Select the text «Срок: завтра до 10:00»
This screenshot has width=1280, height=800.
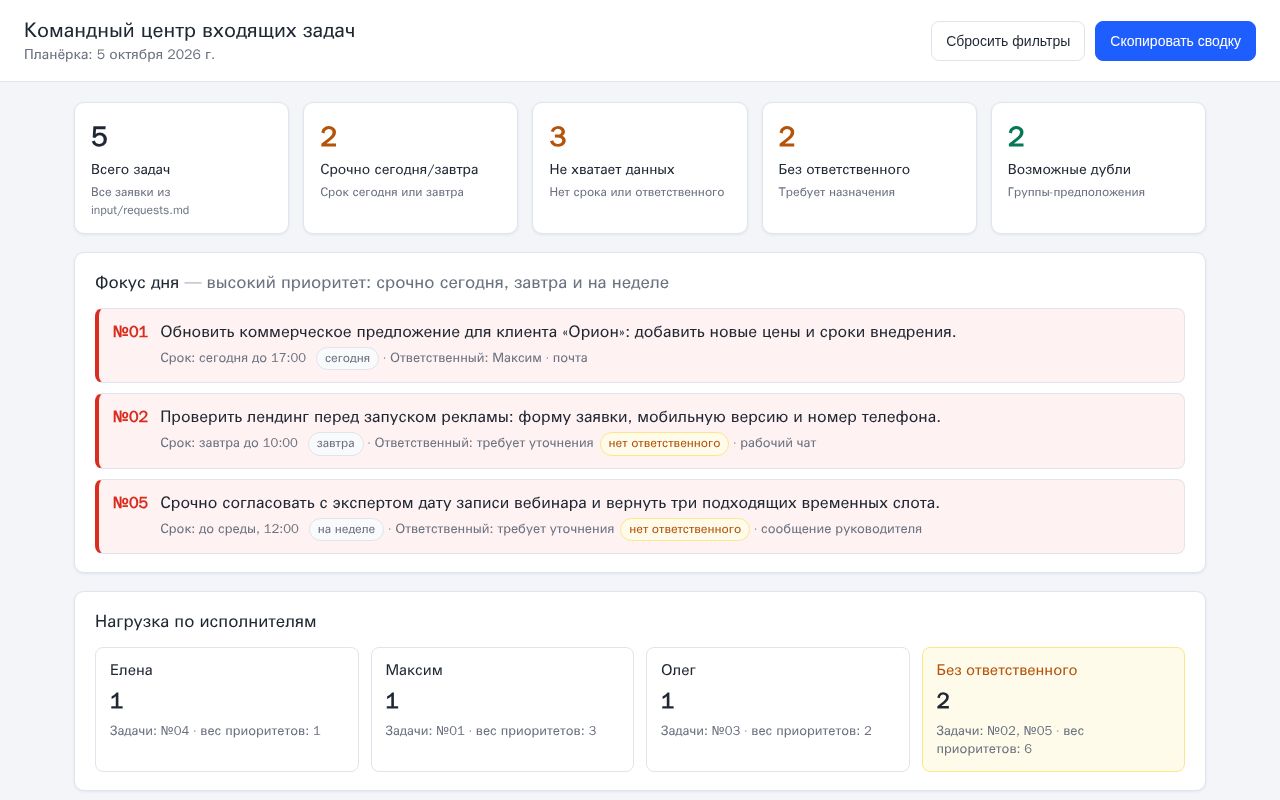tap(229, 443)
